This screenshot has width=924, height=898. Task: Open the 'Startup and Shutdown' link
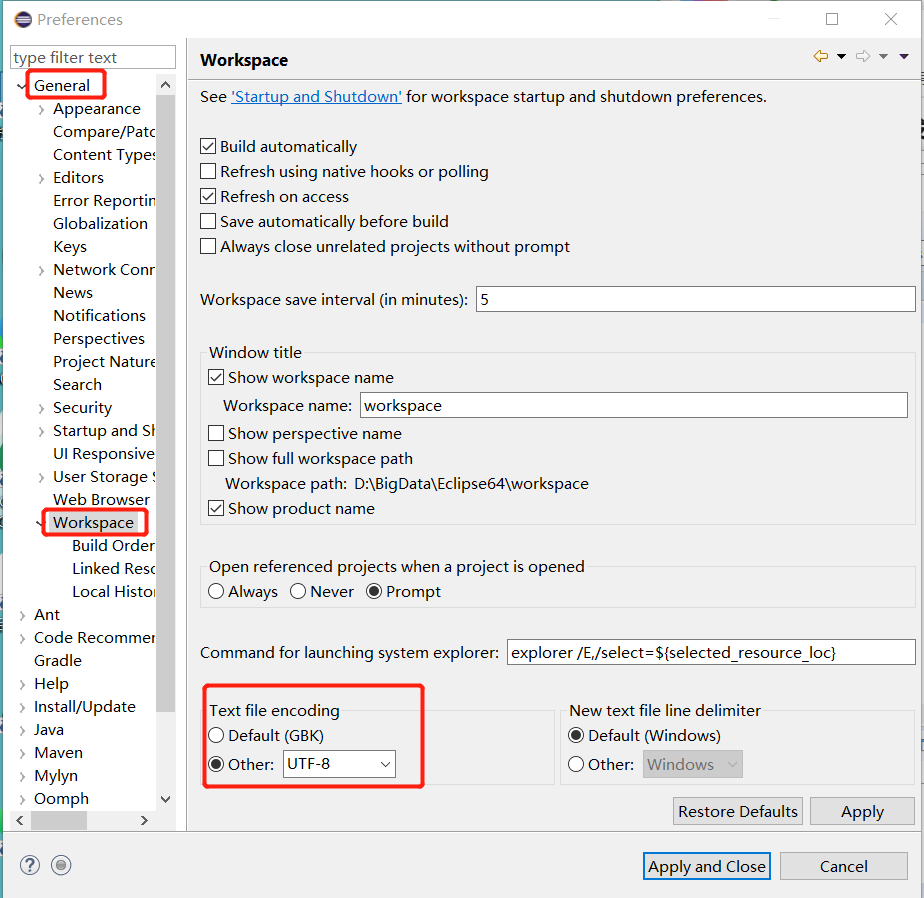coord(316,97)
